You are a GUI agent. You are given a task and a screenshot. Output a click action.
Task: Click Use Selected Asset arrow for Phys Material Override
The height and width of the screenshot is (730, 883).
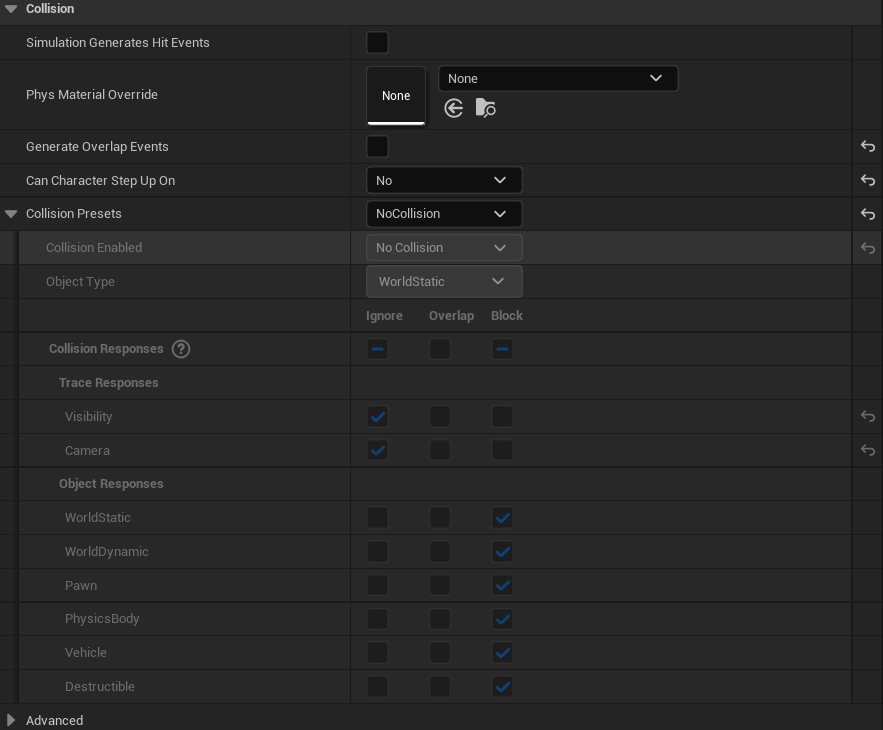pos(453,108)
